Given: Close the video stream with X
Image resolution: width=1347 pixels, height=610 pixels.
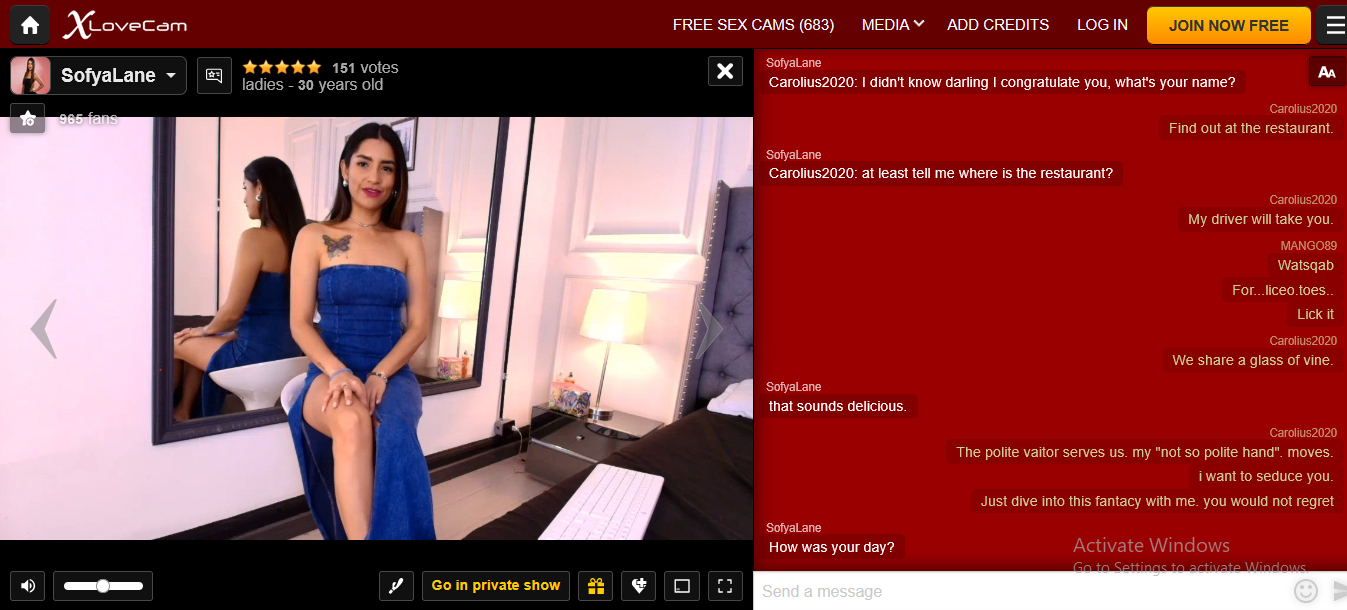Looking at the screenshot, I should coord(725,71).
